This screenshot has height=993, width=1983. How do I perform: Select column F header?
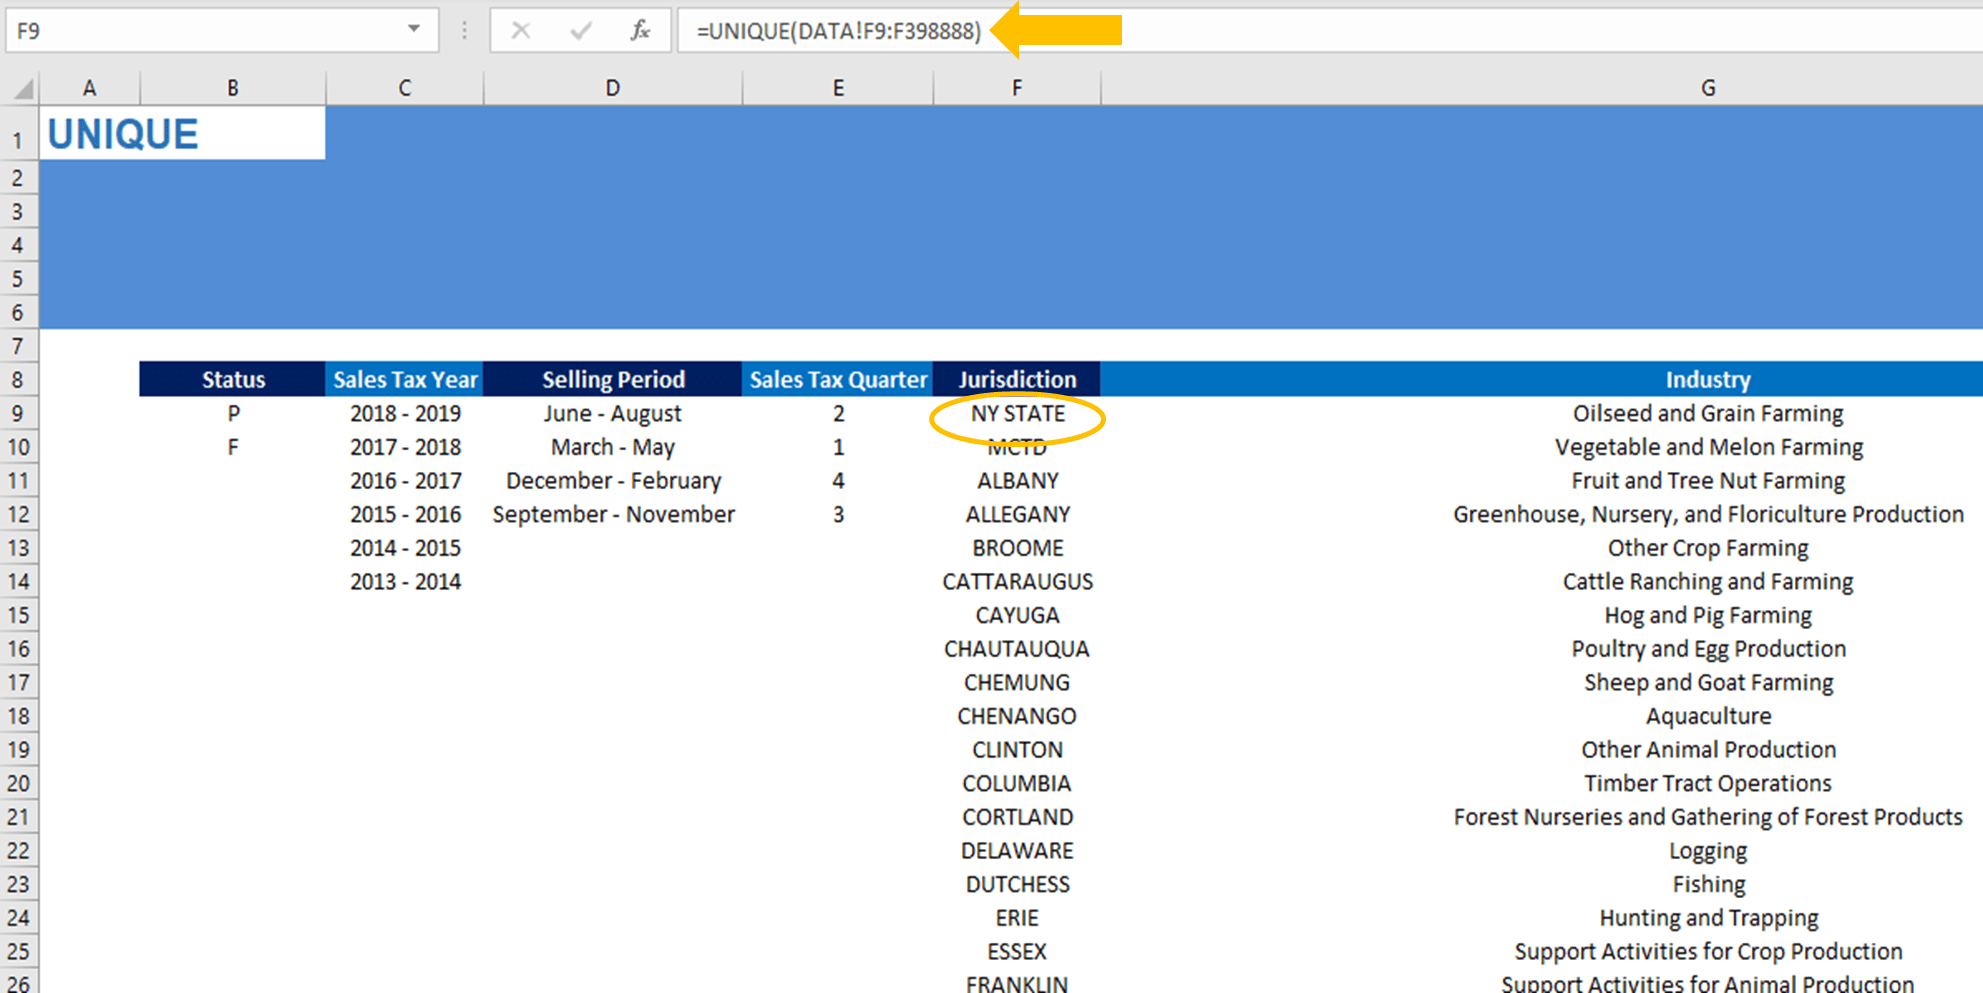click(x=1017, y=88)
